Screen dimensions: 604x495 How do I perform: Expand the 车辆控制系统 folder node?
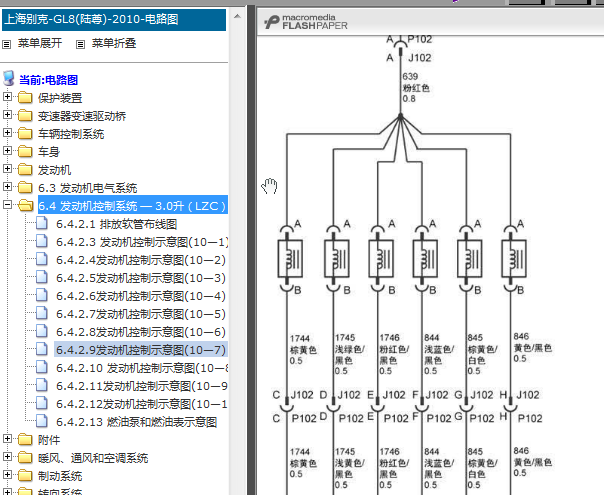point(7,133)
